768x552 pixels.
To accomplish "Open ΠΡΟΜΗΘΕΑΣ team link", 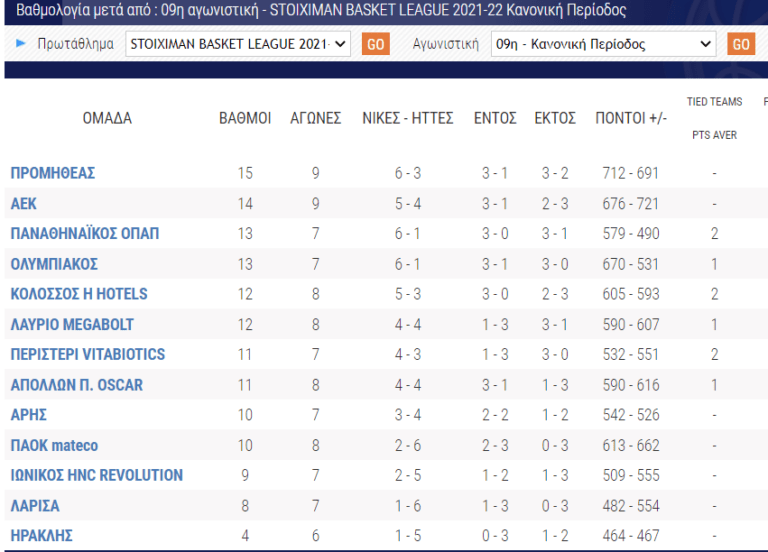I will tap(52, 173).
